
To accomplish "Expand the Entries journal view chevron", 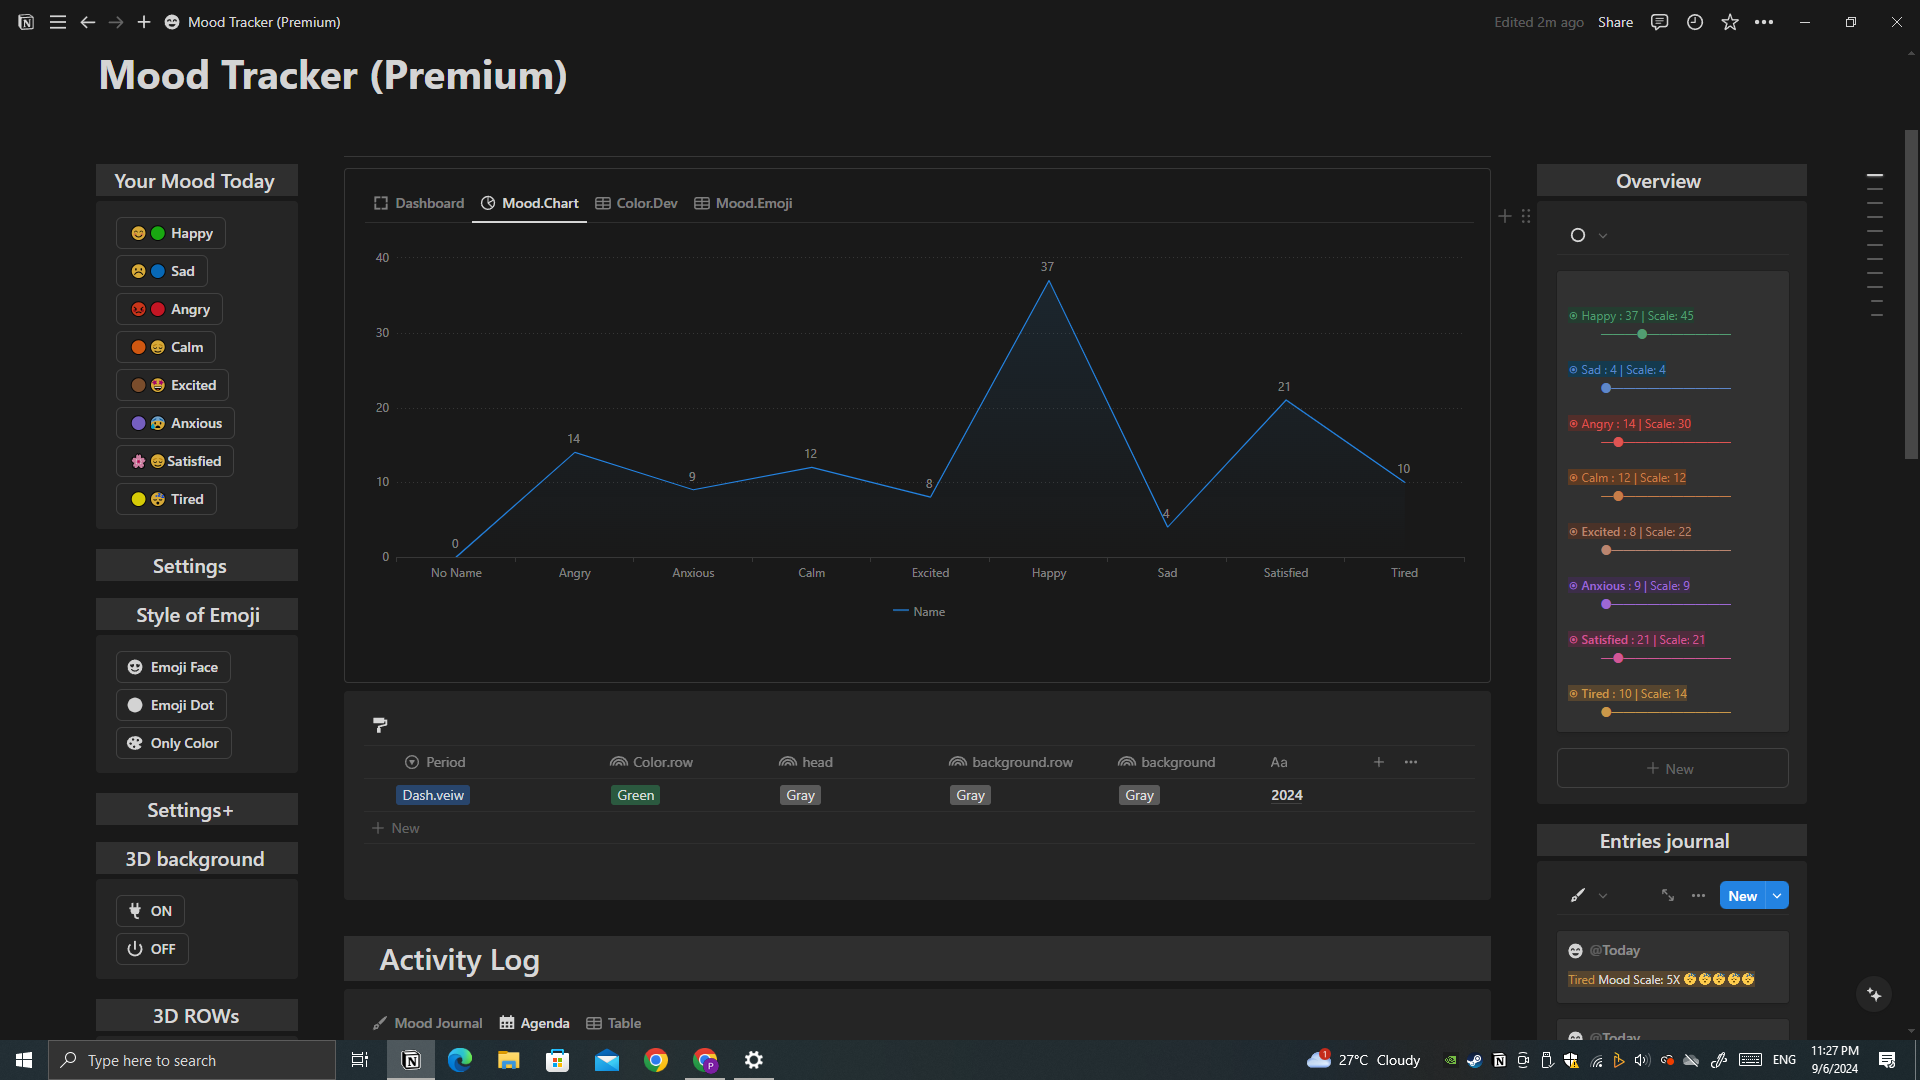I will (x=1603, y=896).
